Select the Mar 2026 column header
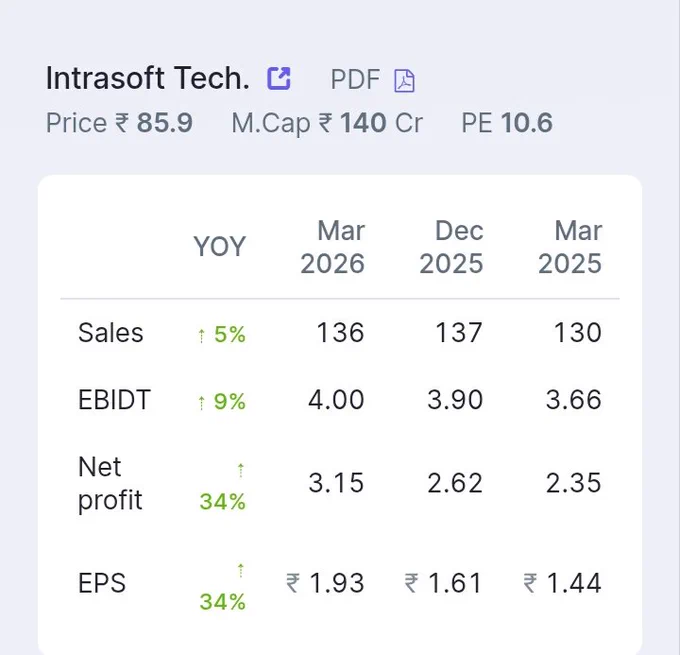Image resolution: width=680 pixels, height=655 pixels. pyautogui.click(x=333, y=247)
